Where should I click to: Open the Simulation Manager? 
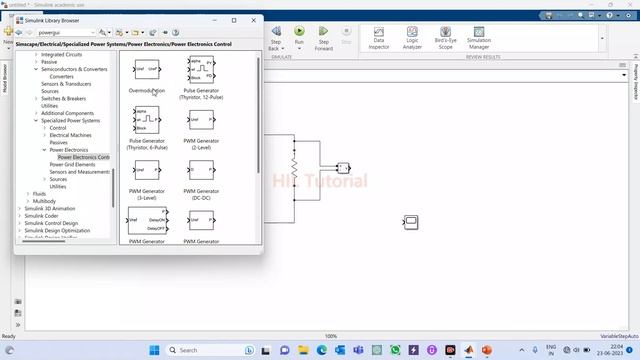click(479, 38)
